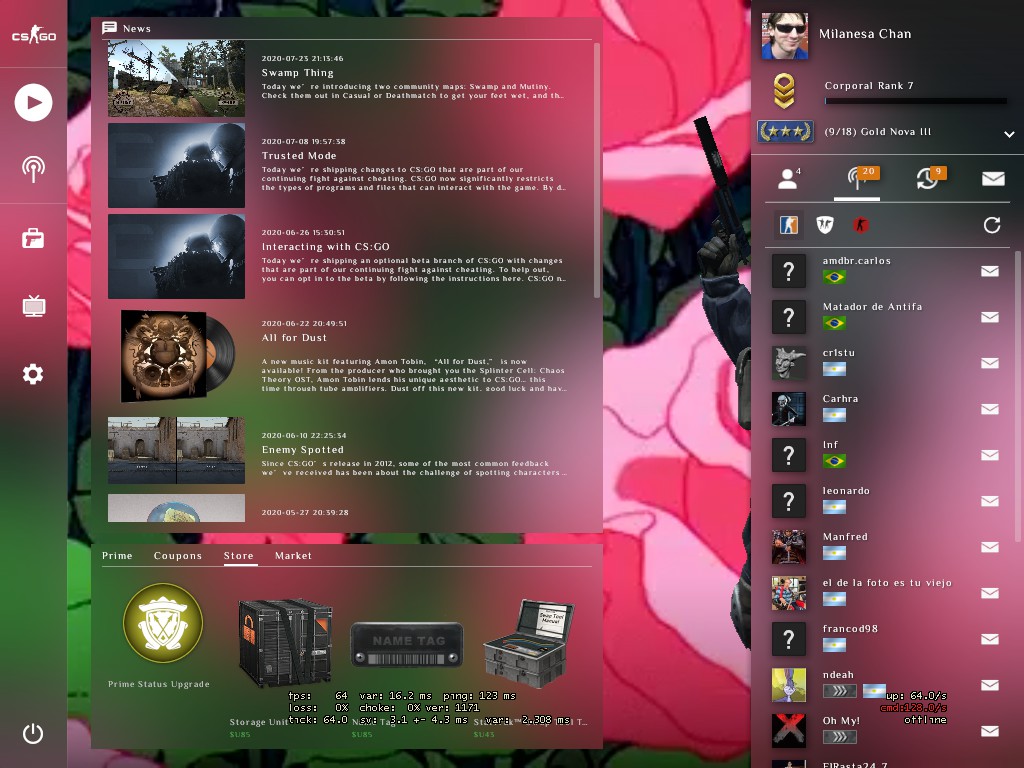1024x768 pixels.
Task: Send invite to ndeah
Action: click(x=990, y=685)
